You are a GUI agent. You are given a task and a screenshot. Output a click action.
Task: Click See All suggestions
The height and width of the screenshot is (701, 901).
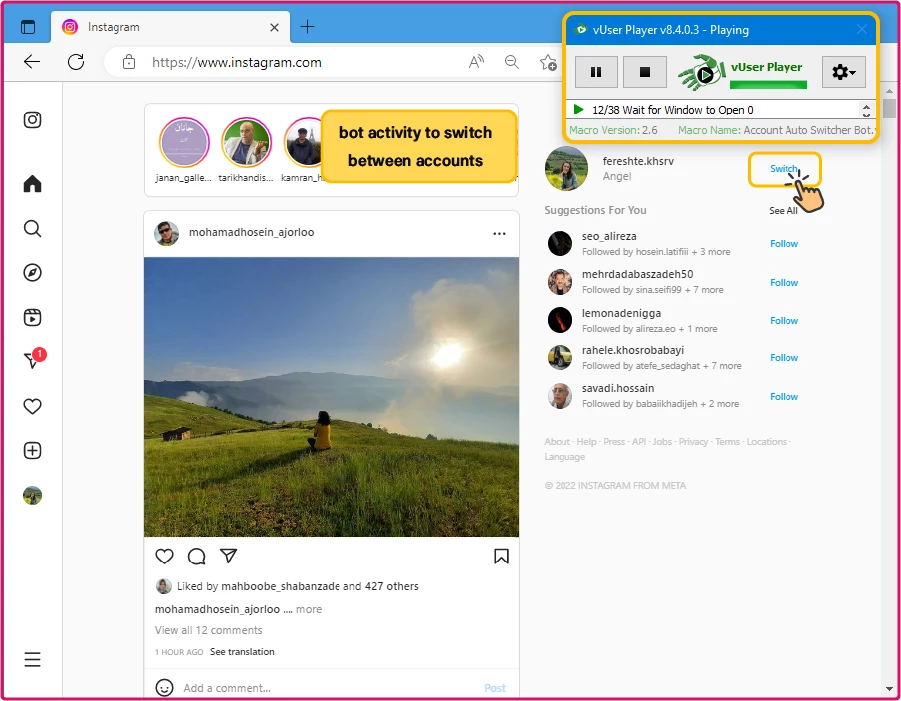coord(783,211)
